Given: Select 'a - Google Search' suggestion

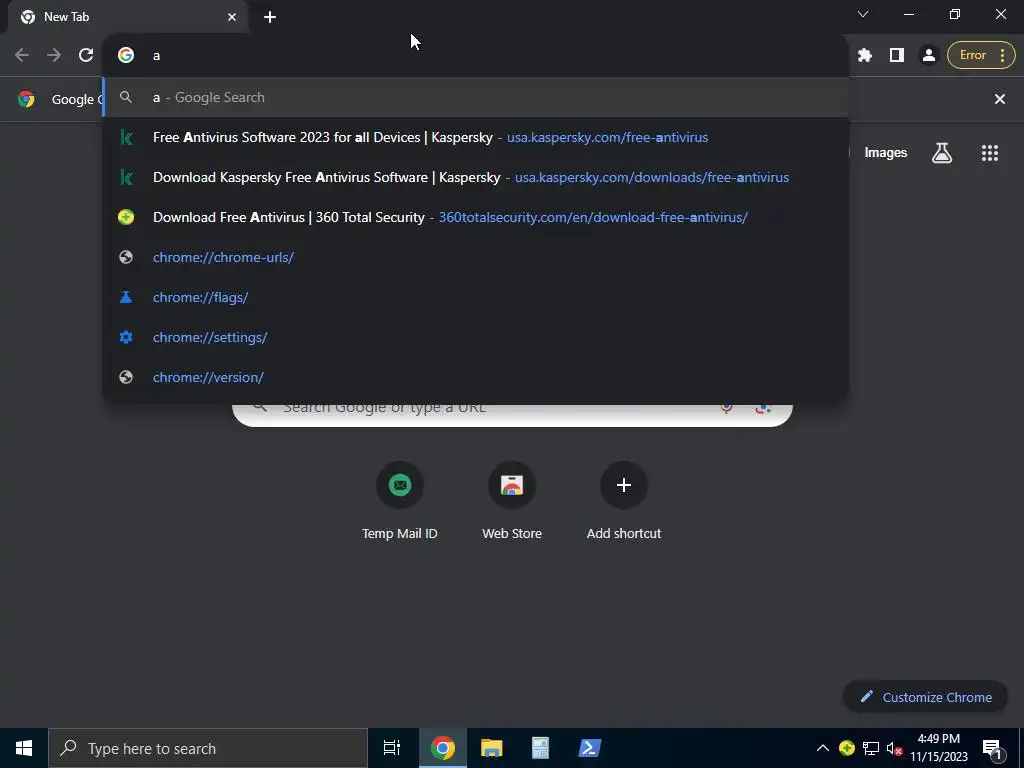Looking at the screenshot, I should pos(476,97).
